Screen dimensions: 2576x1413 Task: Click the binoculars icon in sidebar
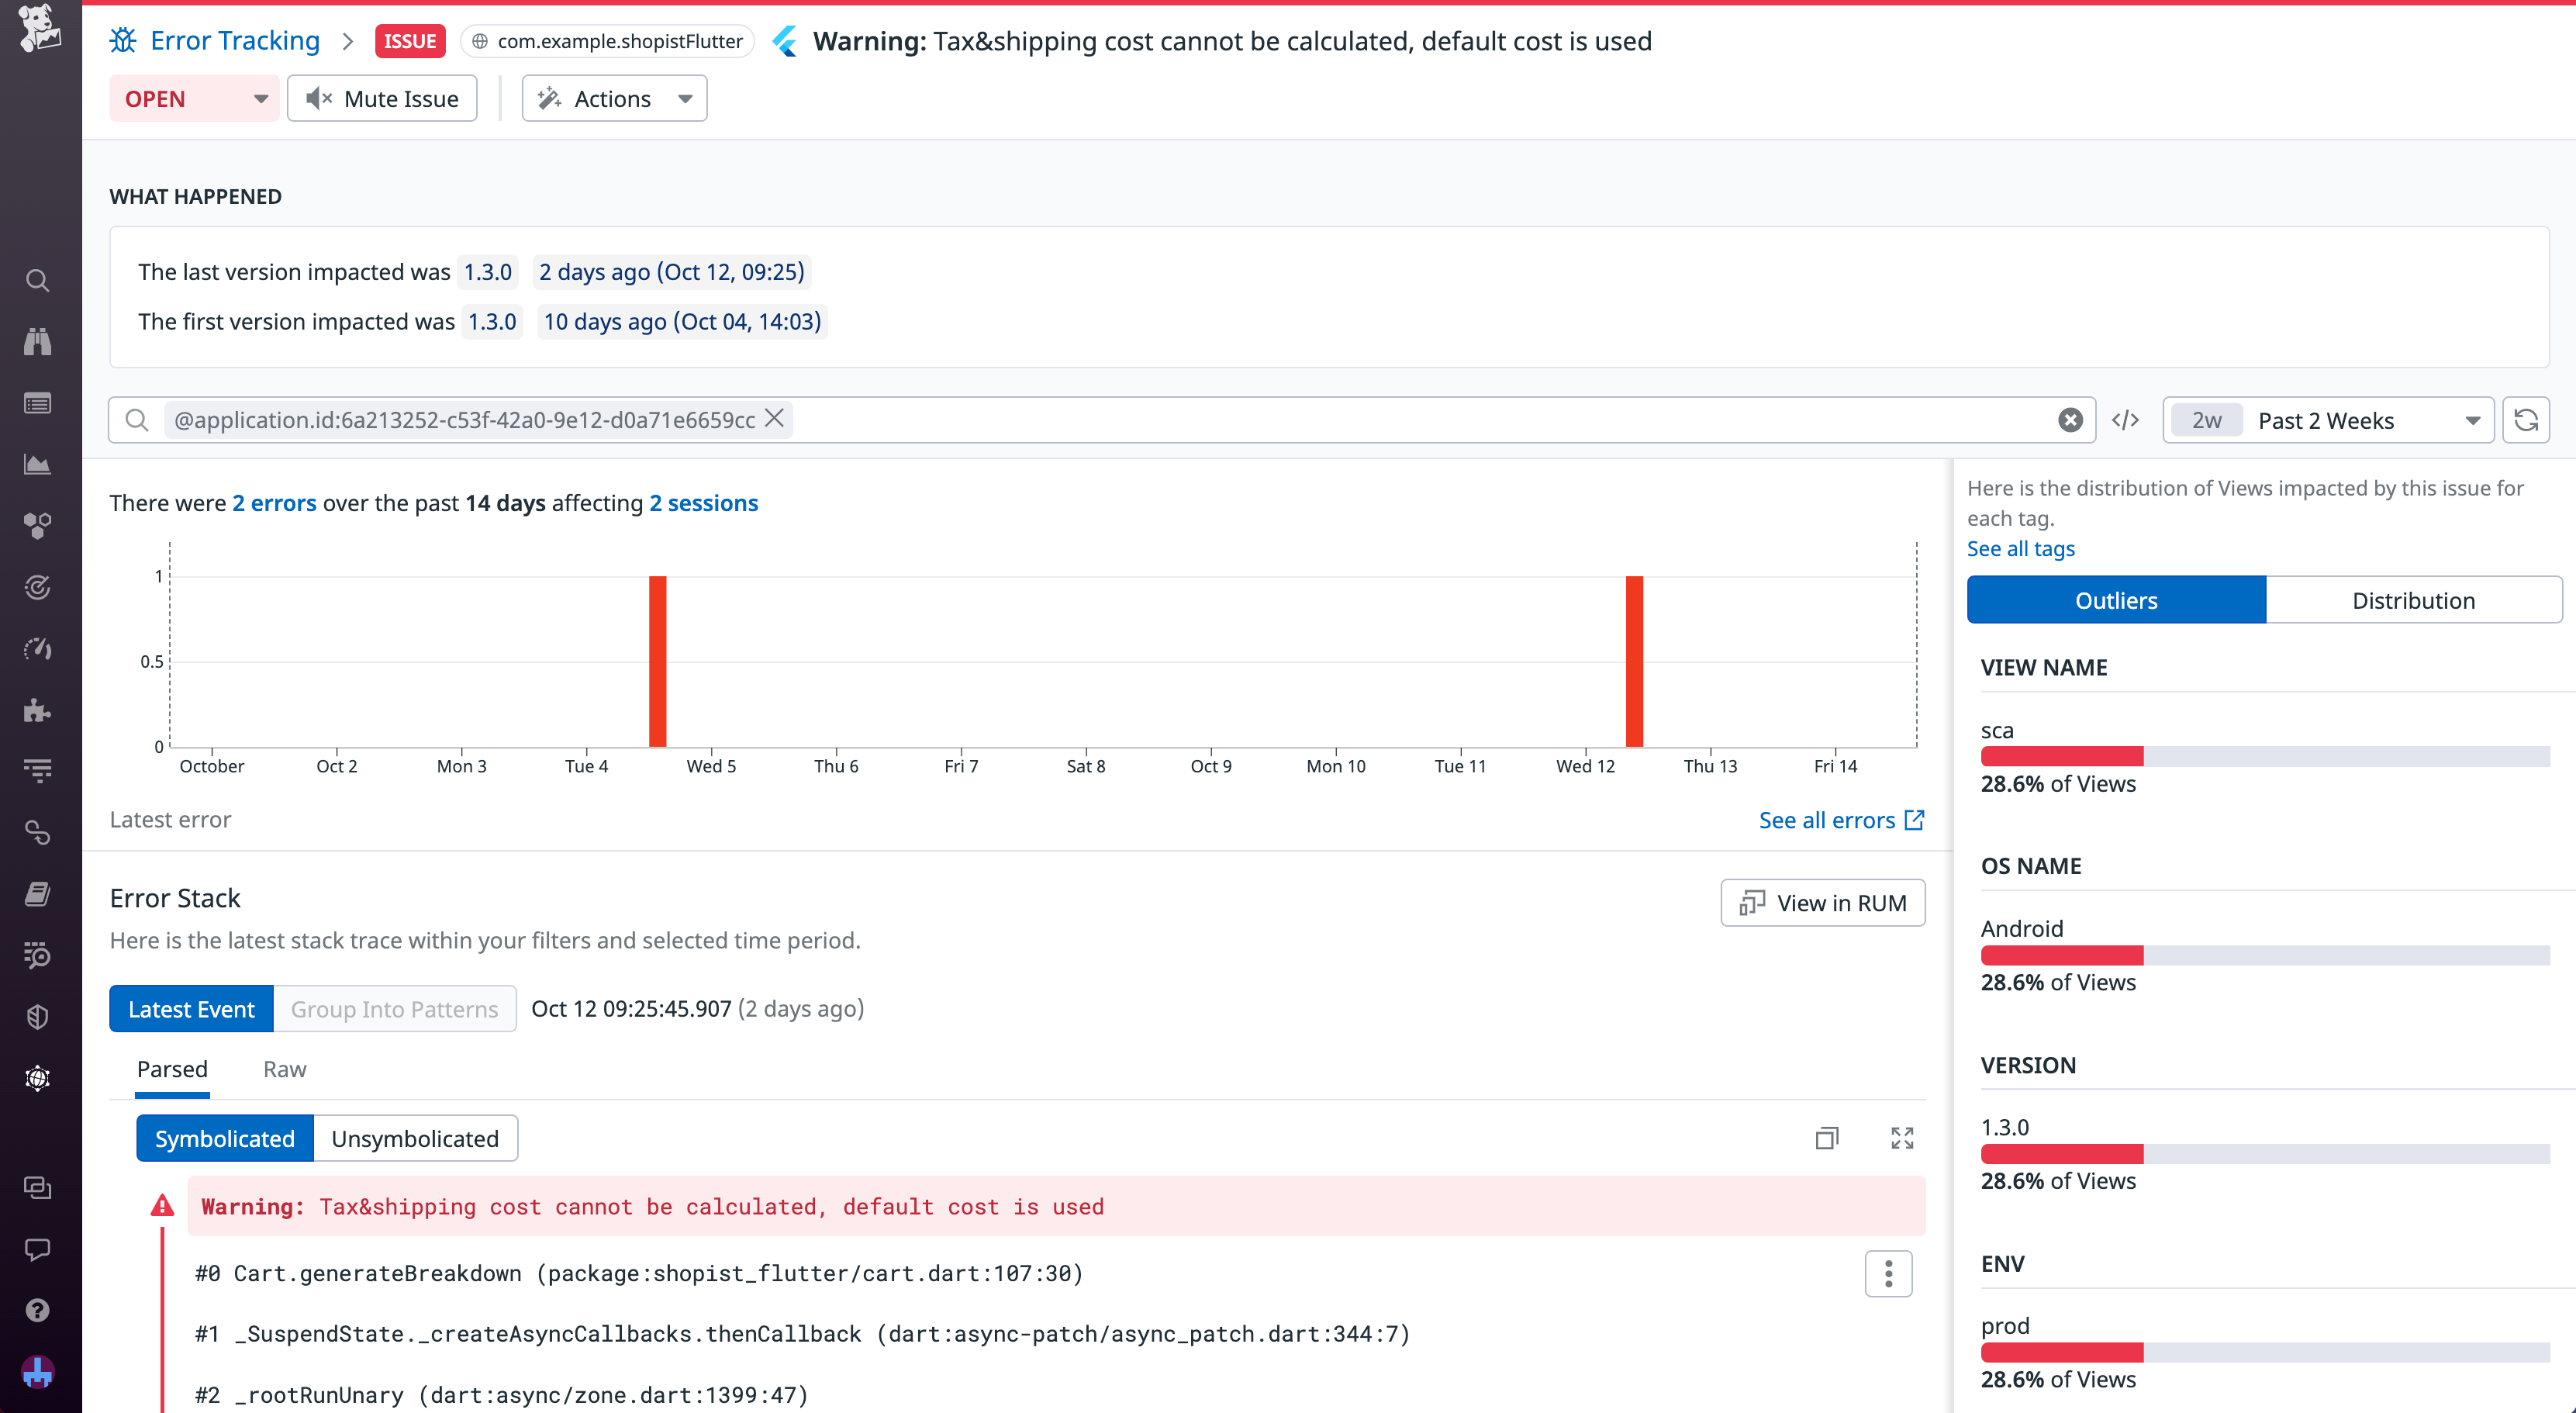tap(37, 342)
